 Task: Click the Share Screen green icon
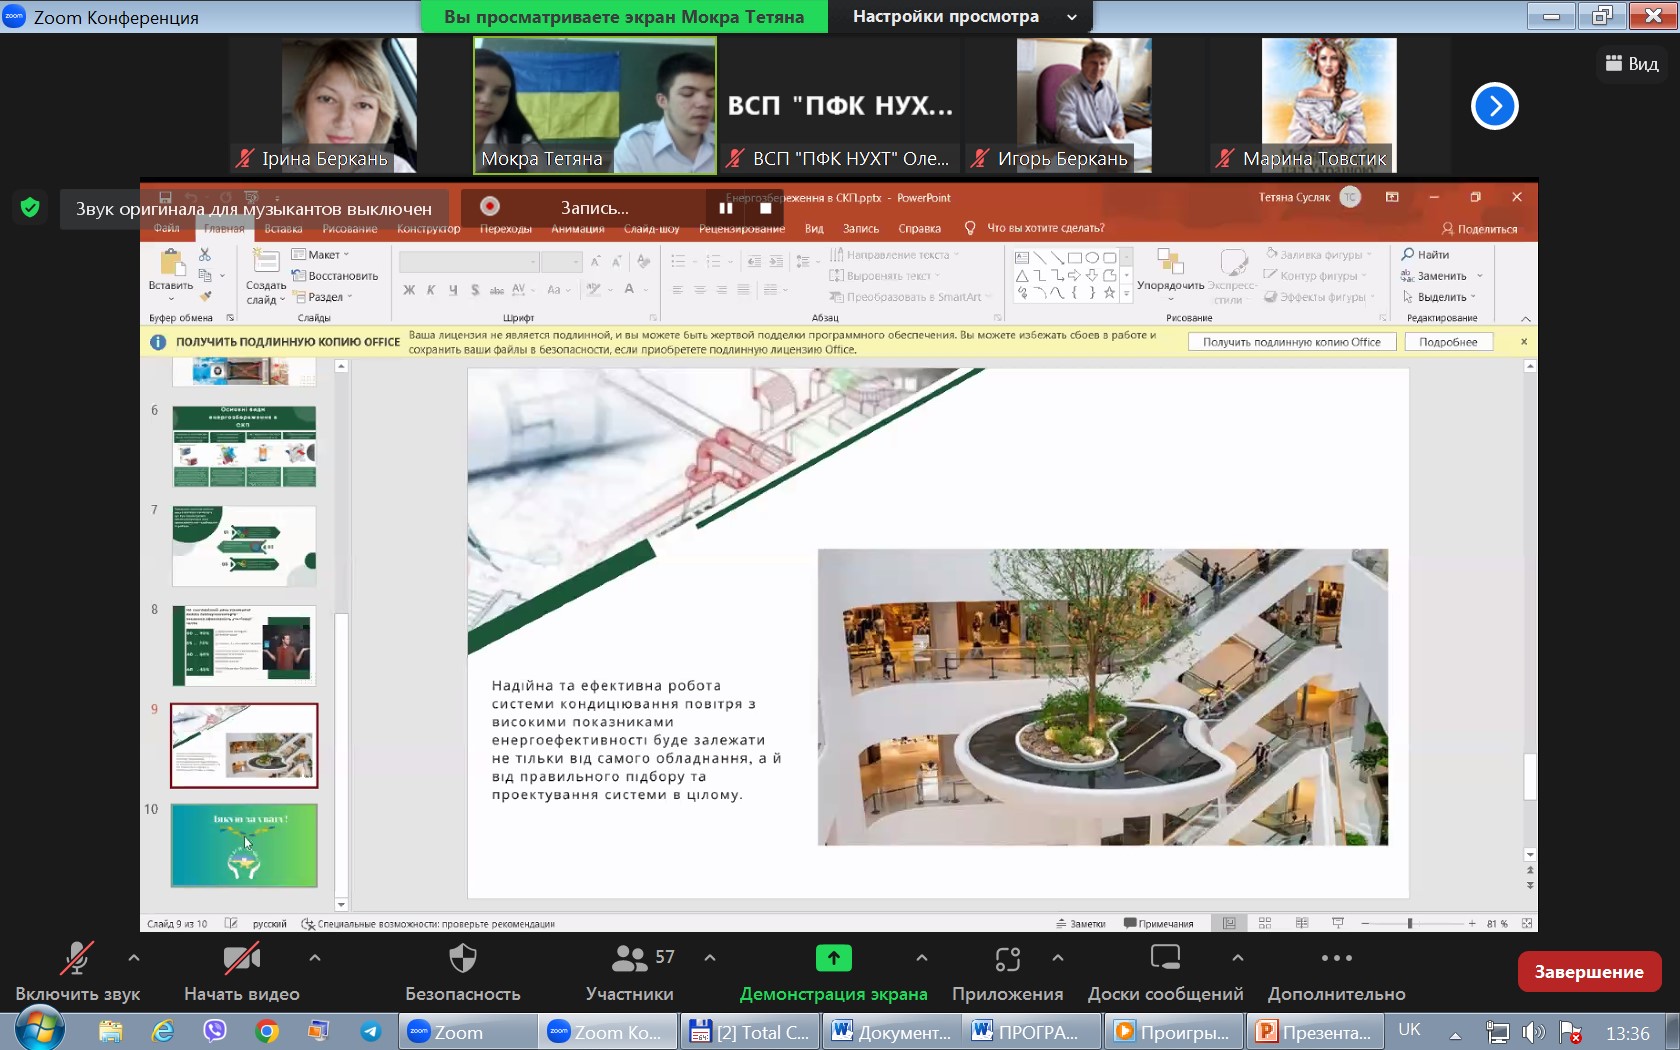(833, 958)
